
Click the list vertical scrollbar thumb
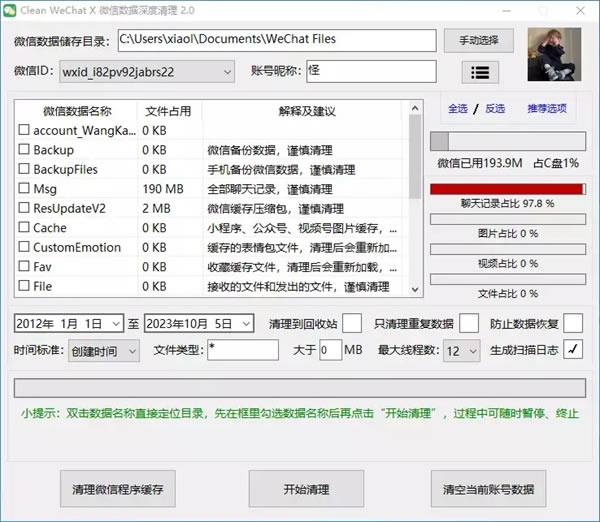point(415,157)
